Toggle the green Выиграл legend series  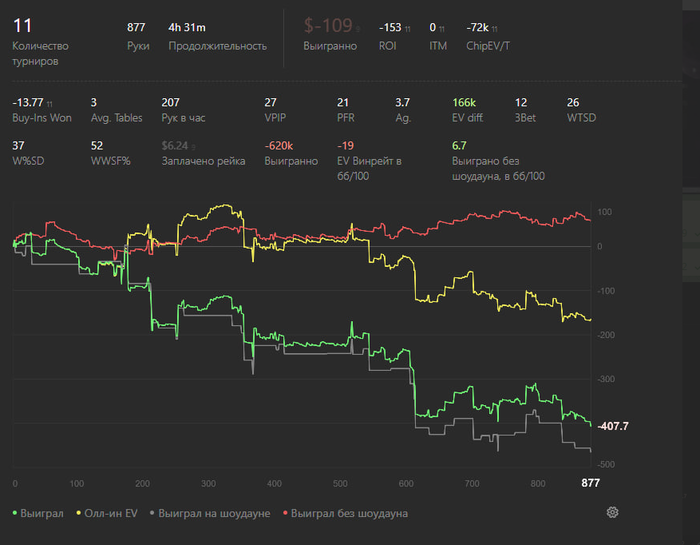coord(39,513)
